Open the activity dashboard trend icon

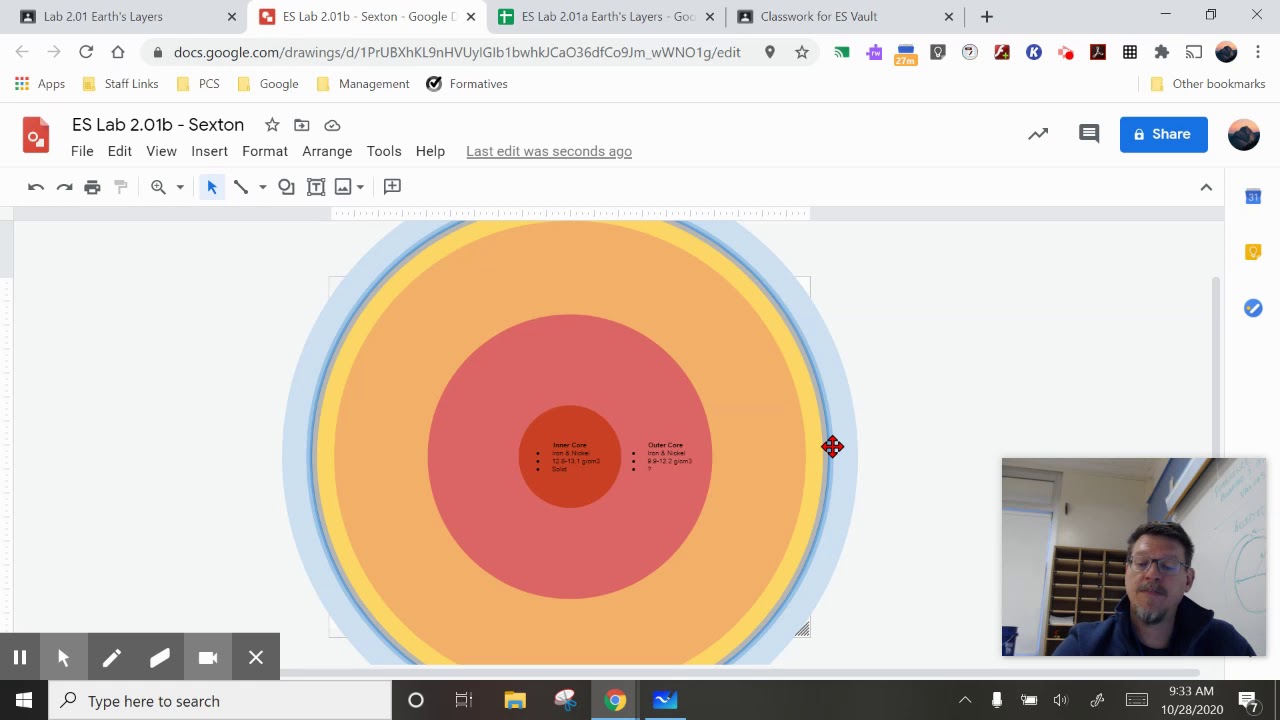click(x=1038, y=134)
